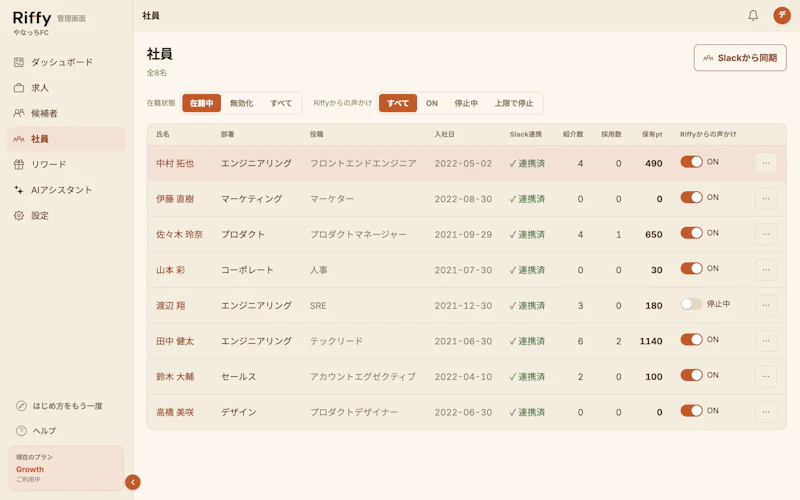Click the 入社日 column header

click(444, 134)
